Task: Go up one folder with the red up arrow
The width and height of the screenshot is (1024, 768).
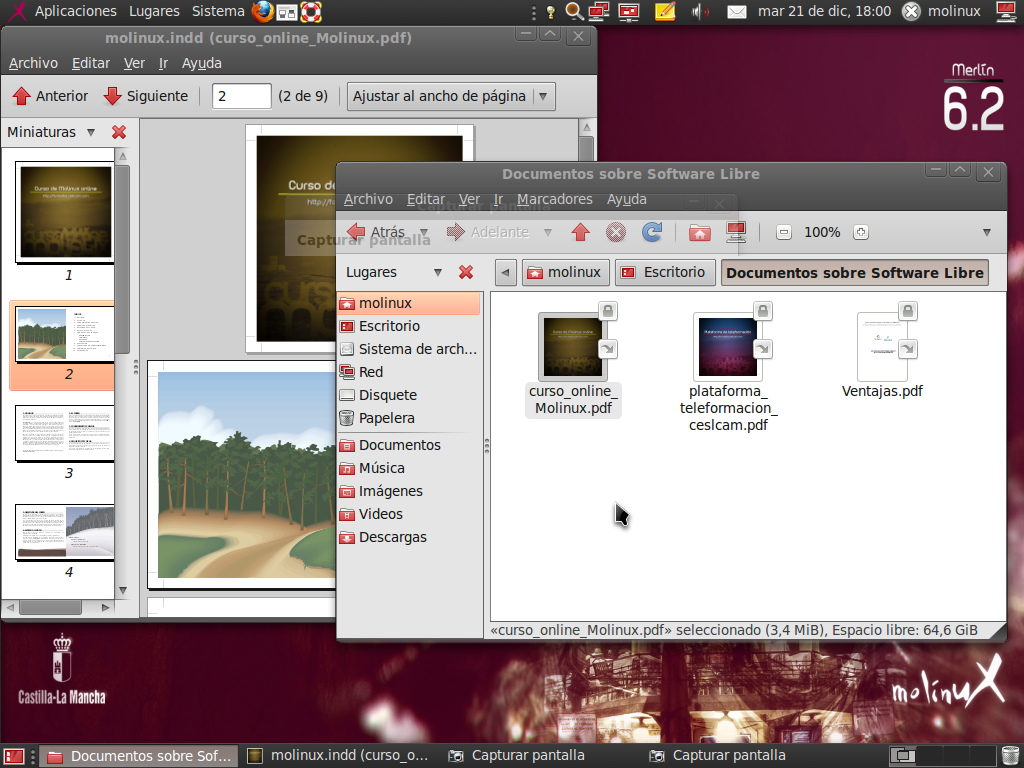Action: pyautogui.click(x=581, y=232)
